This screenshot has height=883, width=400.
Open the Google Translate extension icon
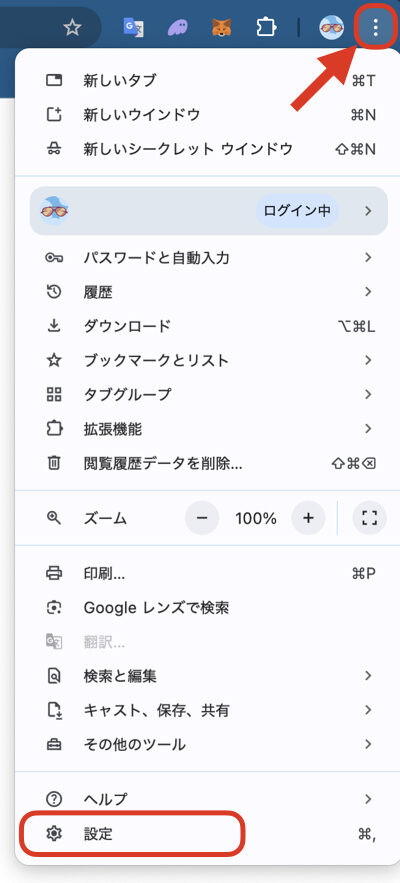click(x=134, y=27)
